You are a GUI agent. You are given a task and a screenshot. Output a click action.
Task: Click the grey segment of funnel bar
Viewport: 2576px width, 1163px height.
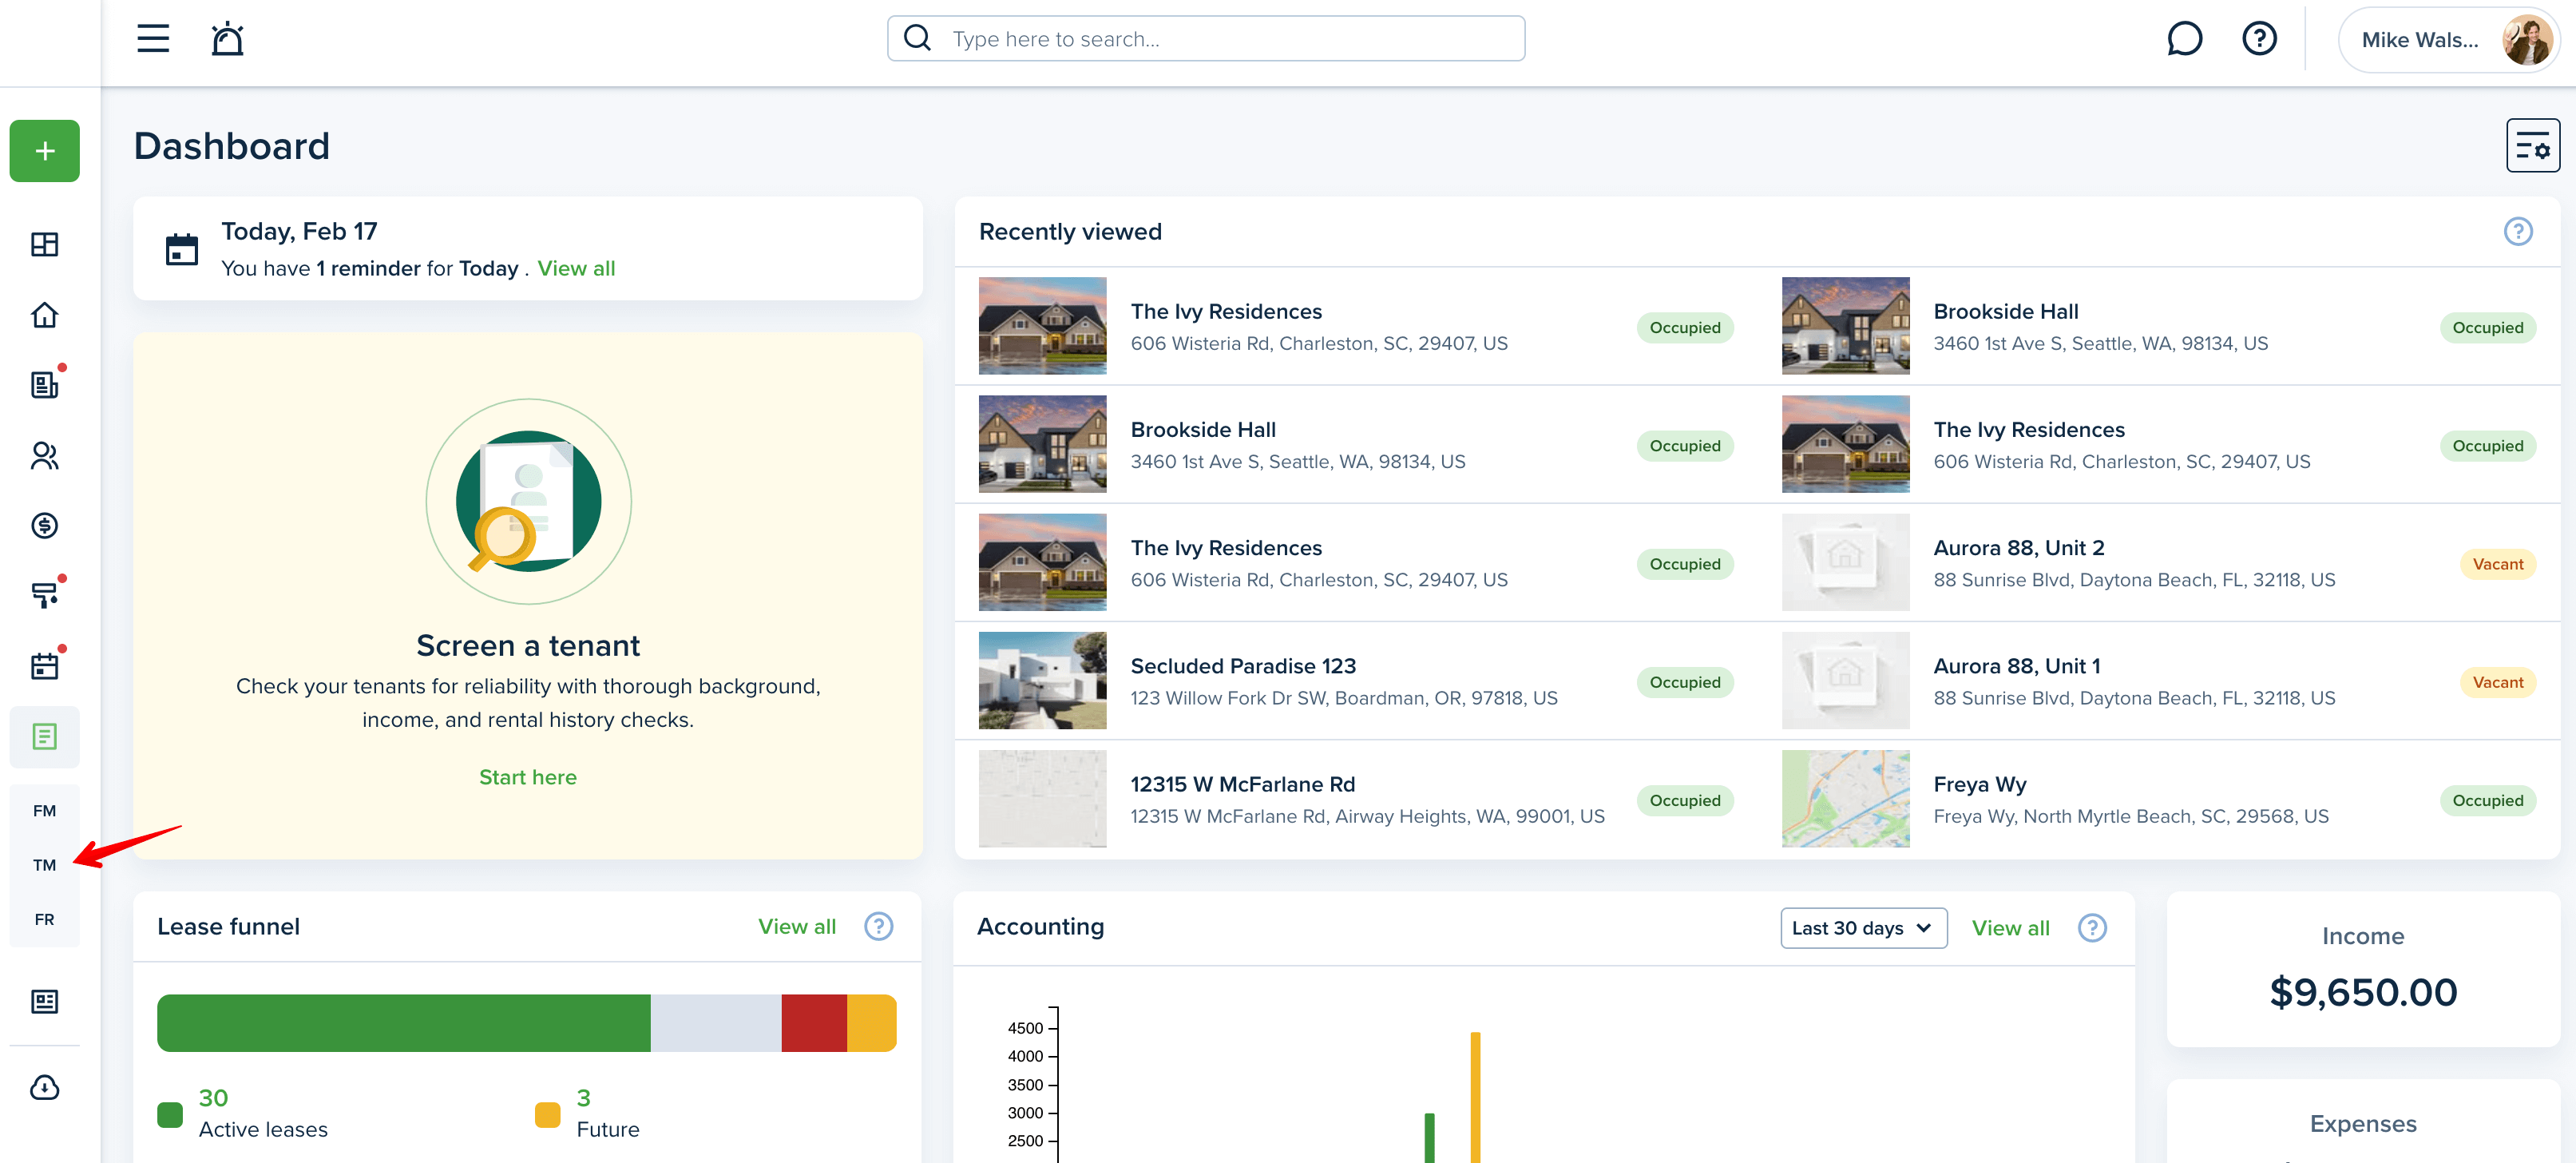pyautogui.click(x=716, y=1023)
